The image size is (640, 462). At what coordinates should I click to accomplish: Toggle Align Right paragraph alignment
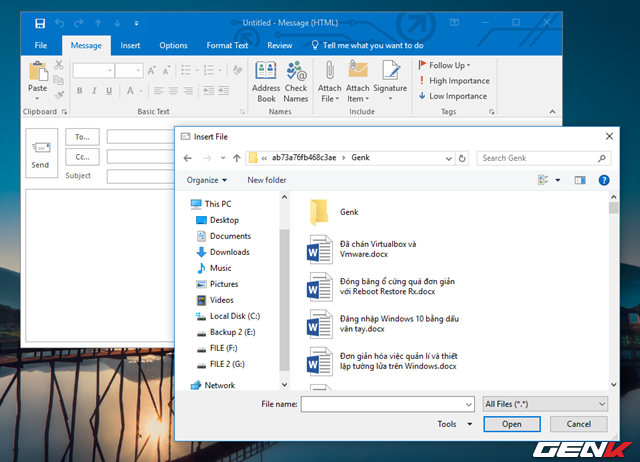(x=188, y=91)
